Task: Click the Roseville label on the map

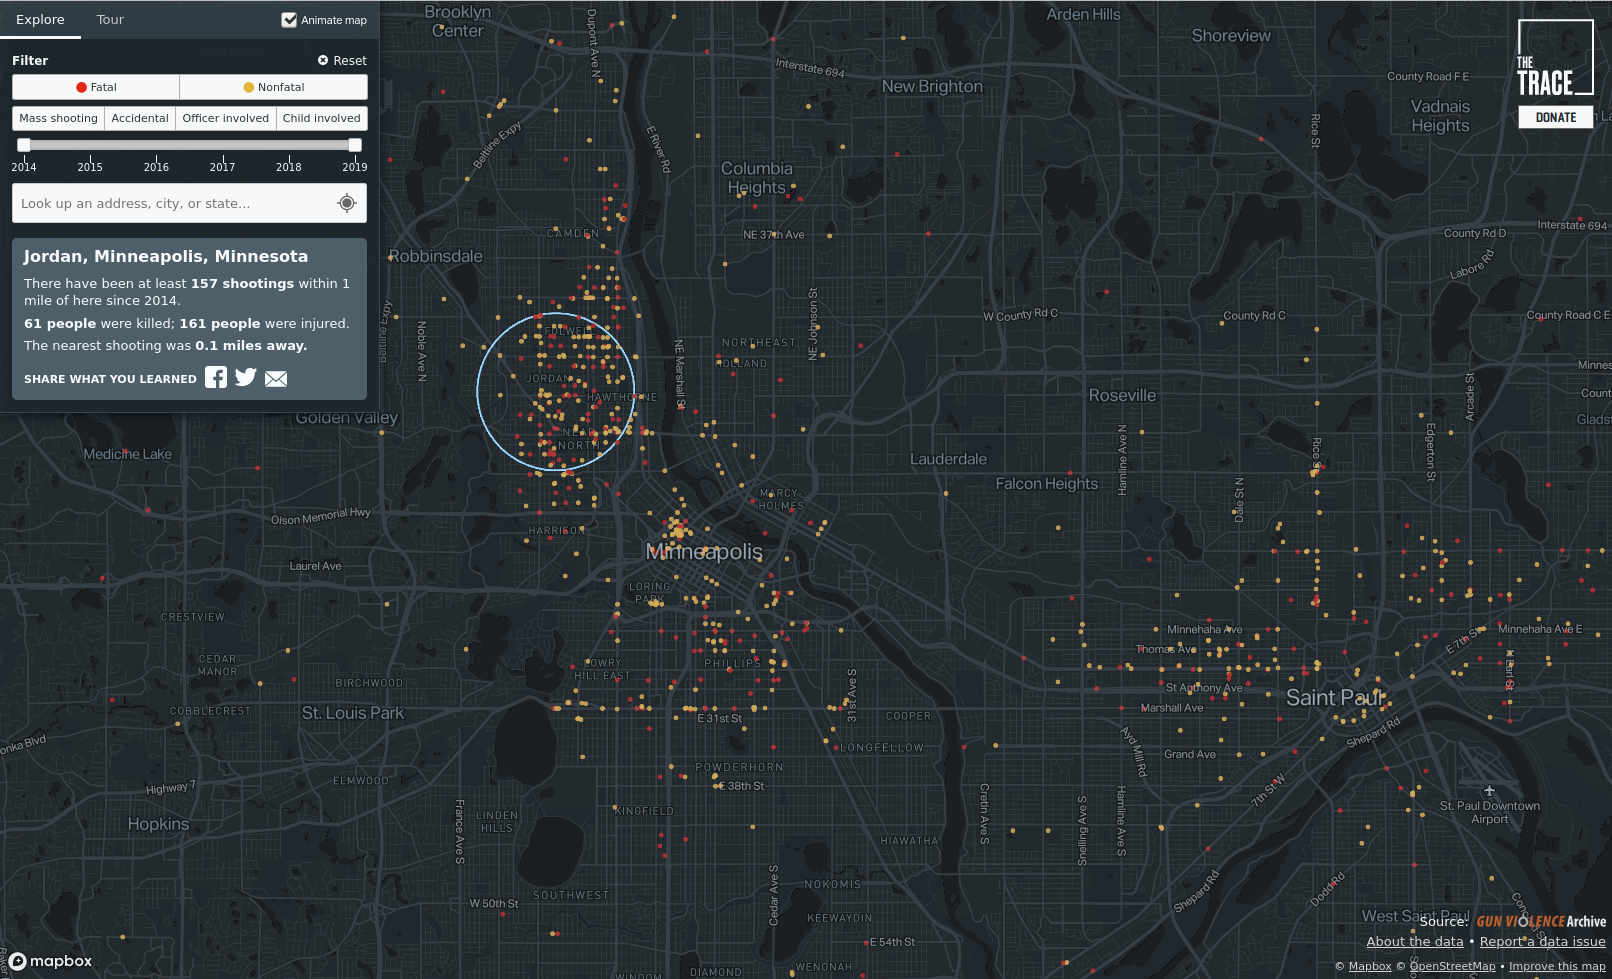Action: pyautogui.click(x=1122, y=395)
